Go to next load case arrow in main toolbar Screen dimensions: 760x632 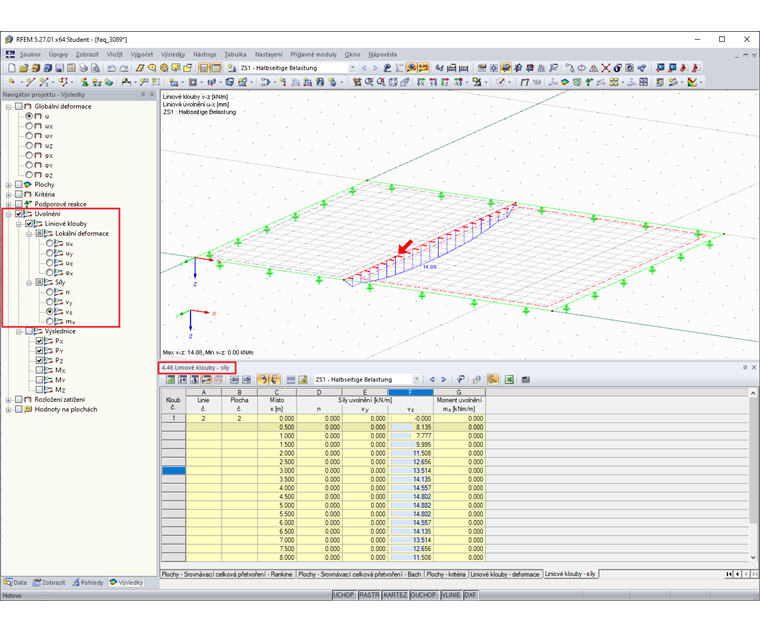tap(375, 68)
